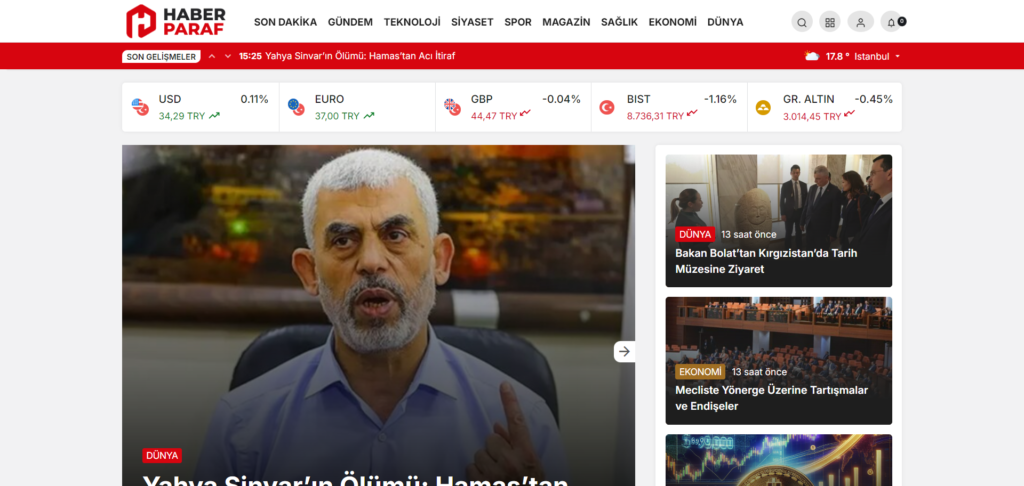Advance slider with right arrow button
The image size is (1024, 486).
point(624,351)
